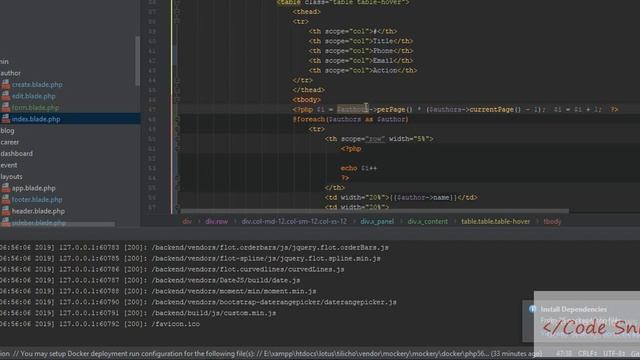Open app.blade.php under layouts
This screenshot has width=640, height=360.
[33, 188]
